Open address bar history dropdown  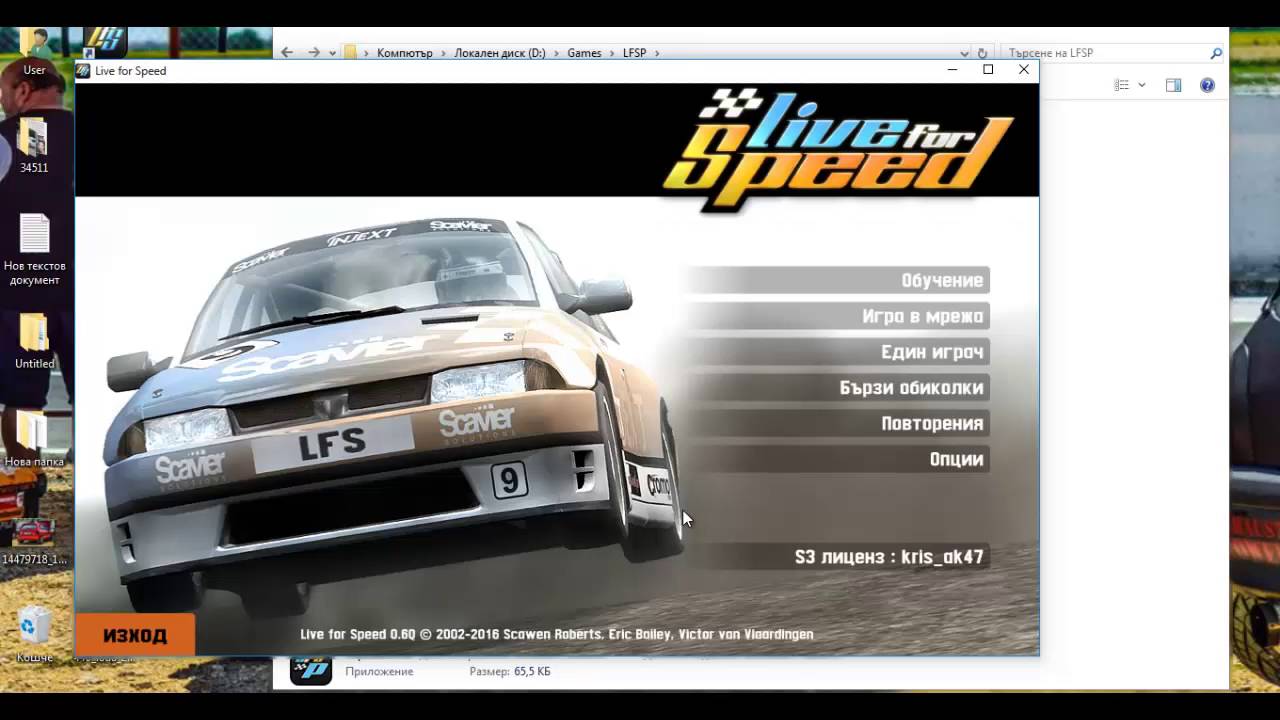pyautogui.click(x=964, y=53)
